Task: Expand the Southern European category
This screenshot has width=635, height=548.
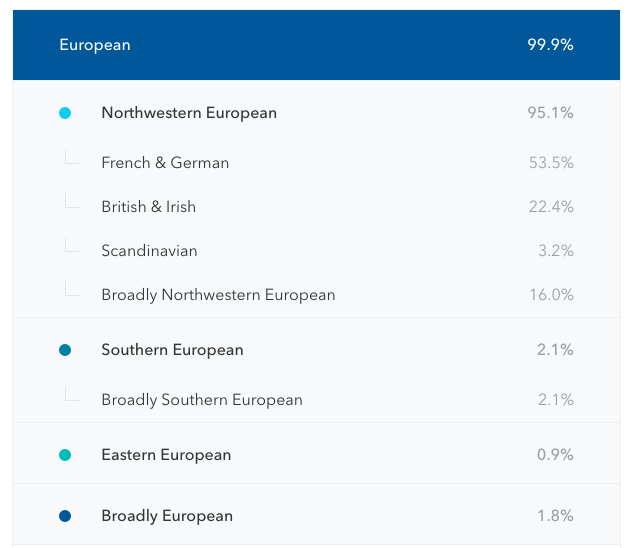Action: click(172, 350)
